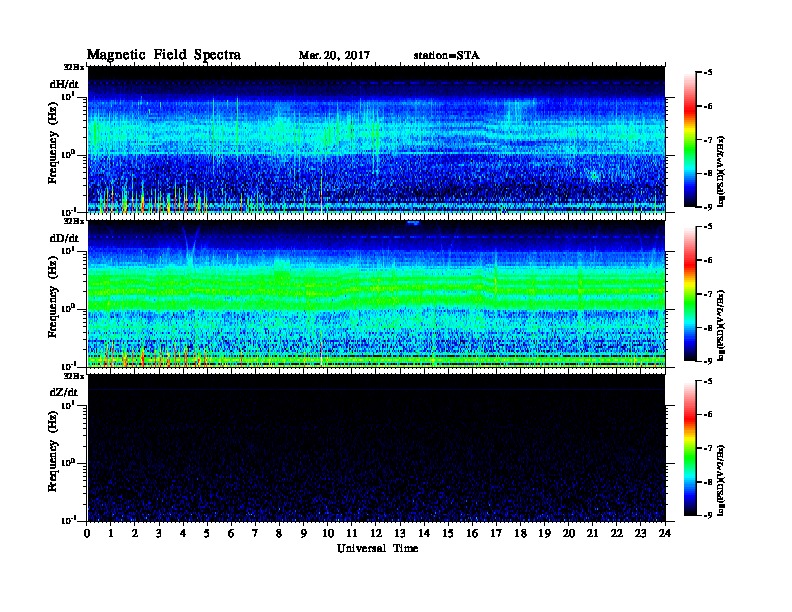Click hour 22 on the Universal Time axis
The image size is (792, 612).
coord(617,533)
